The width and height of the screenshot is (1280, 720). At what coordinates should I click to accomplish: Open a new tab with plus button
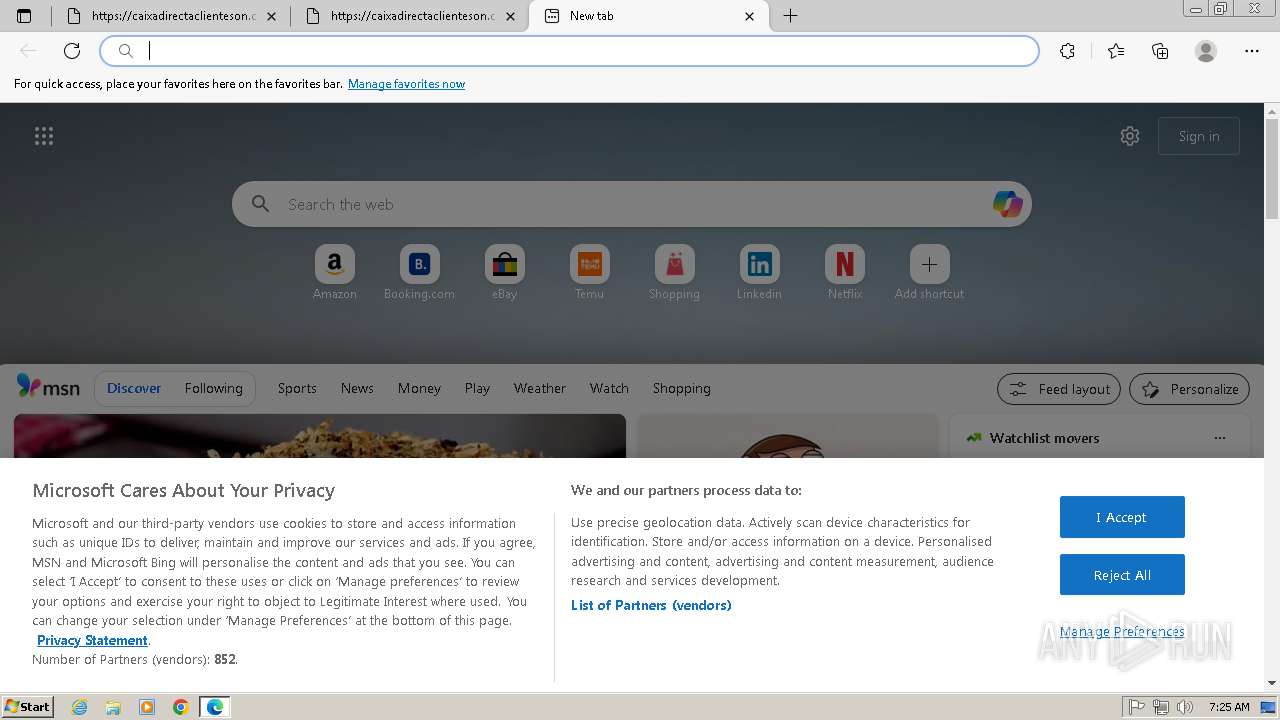pos(790,16)
